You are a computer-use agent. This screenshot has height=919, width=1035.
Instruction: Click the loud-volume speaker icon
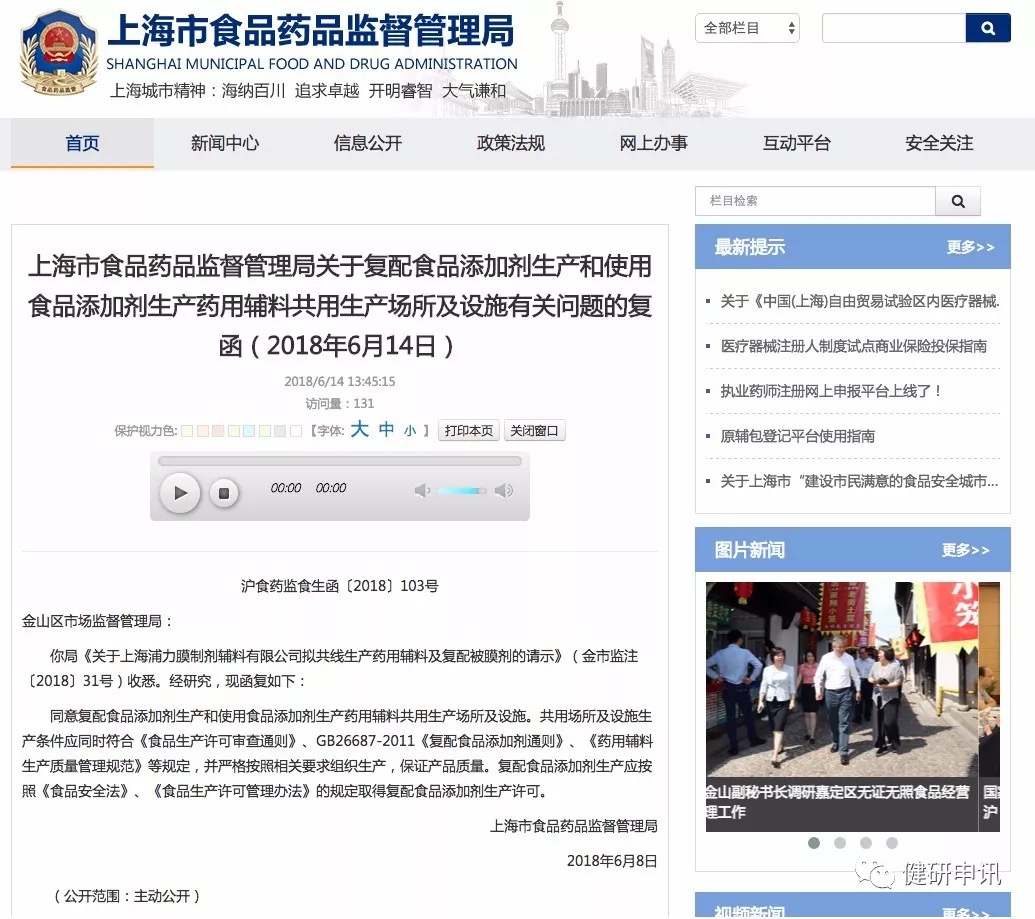pyautogui.click(x=504, y=490)
